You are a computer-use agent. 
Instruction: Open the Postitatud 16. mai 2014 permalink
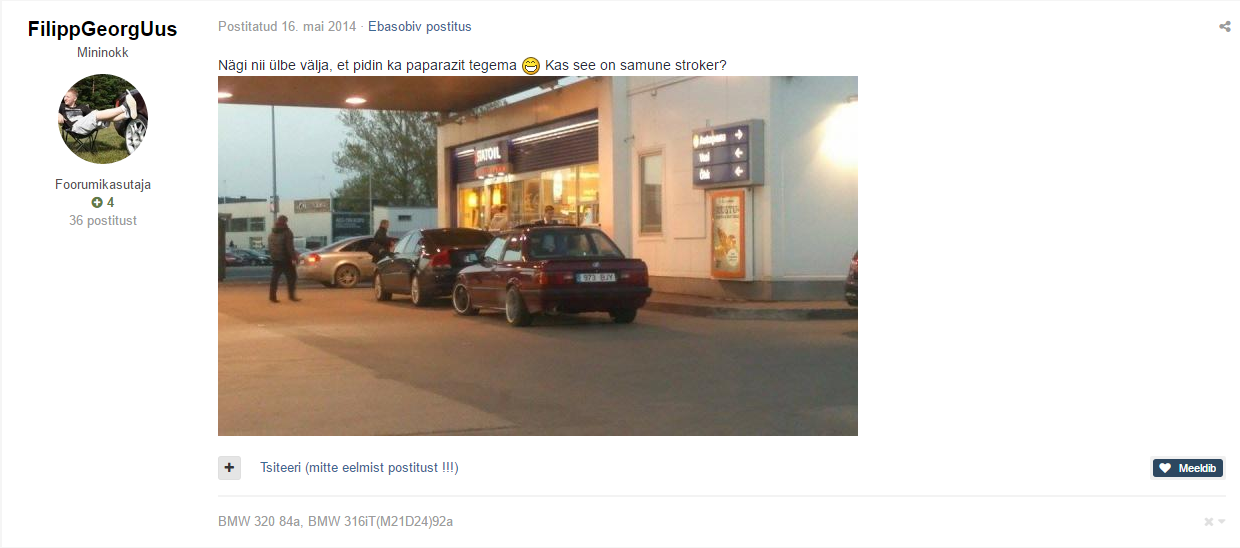pyautogui.click(x=288, y=27)
